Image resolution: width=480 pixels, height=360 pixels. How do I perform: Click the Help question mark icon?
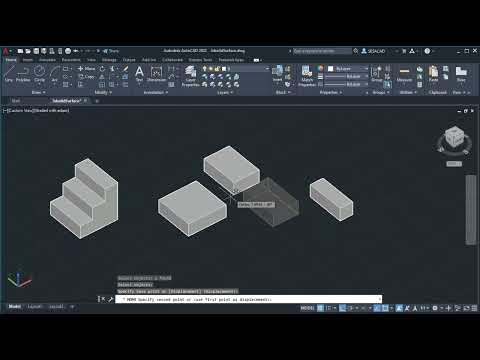click(427, 51)
